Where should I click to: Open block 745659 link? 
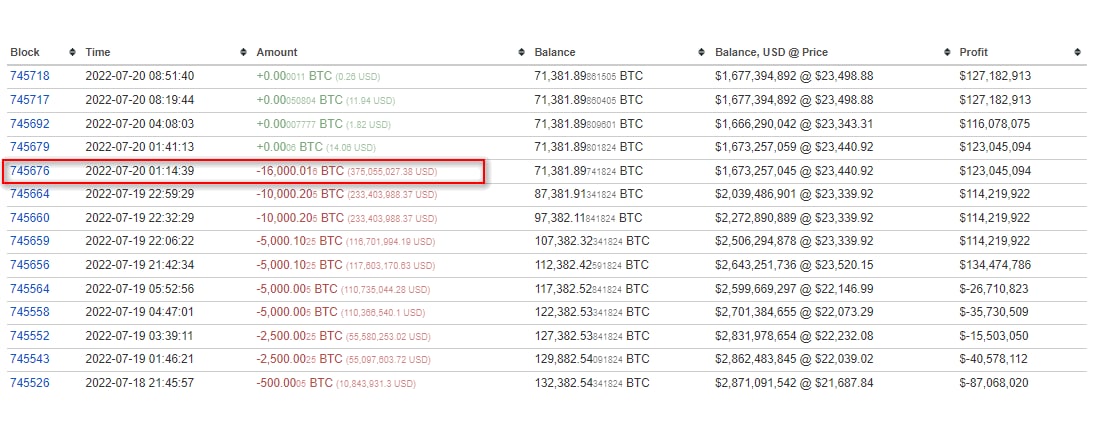tap(29, 241)
